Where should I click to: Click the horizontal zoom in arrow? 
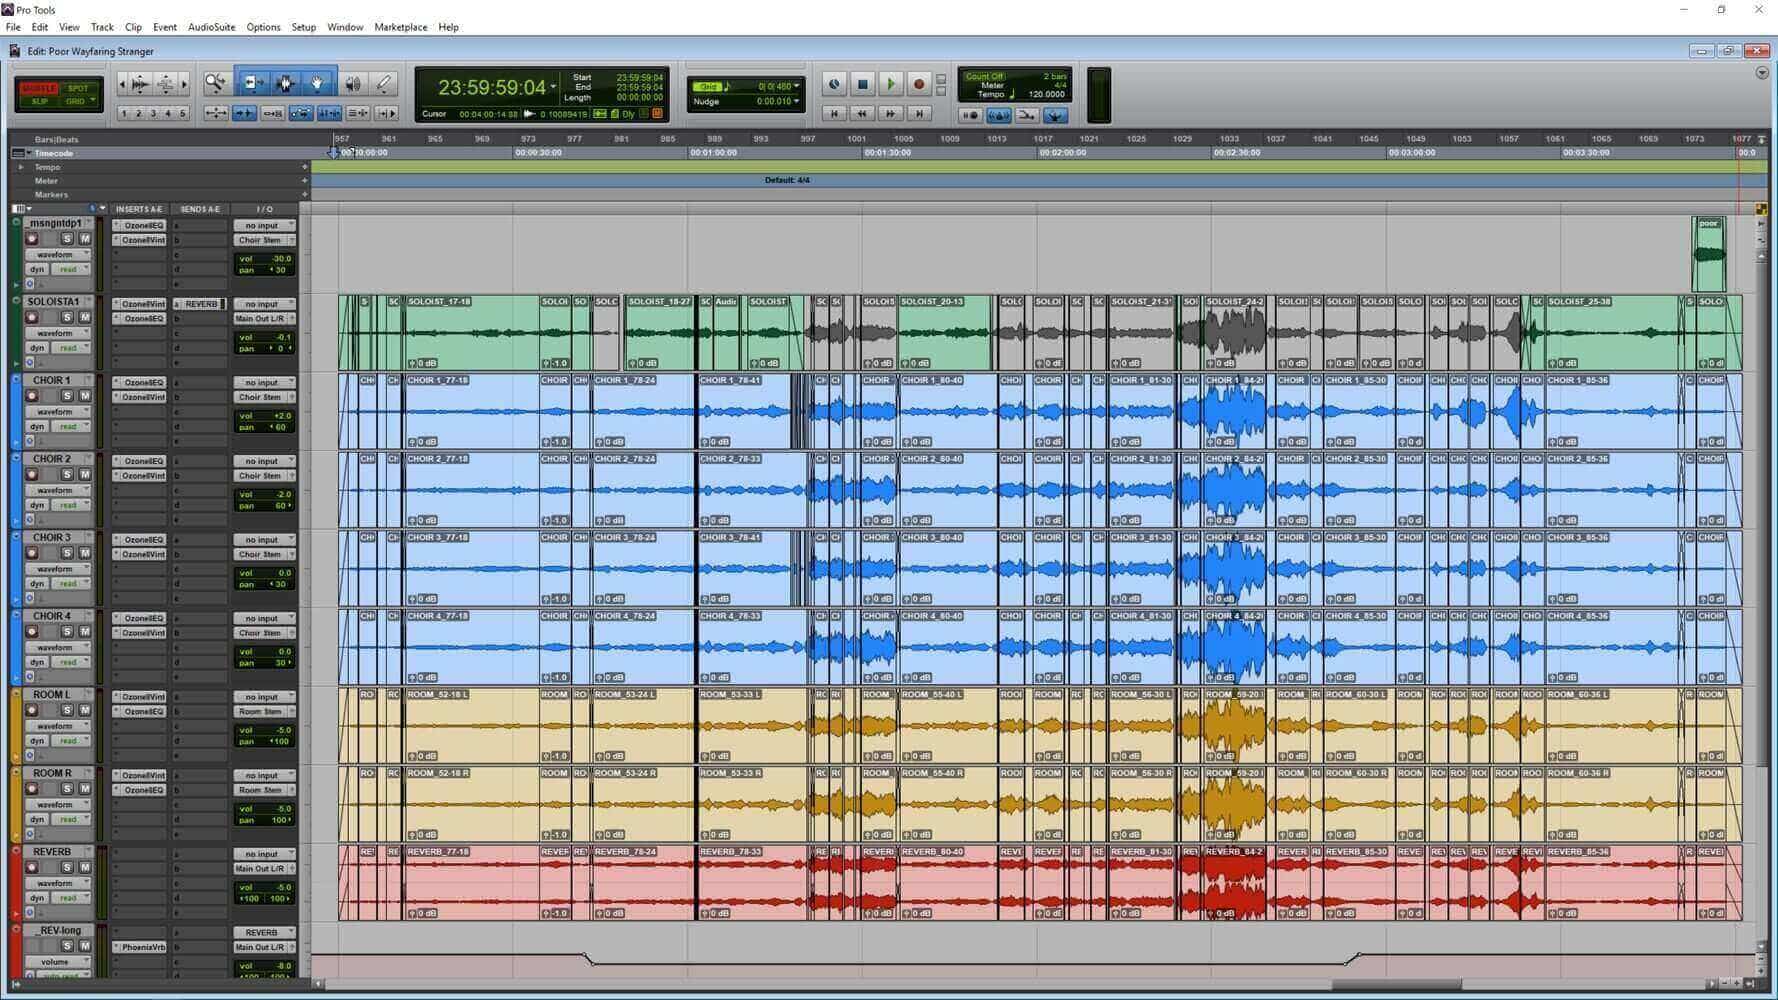click(x=184, y=84)
